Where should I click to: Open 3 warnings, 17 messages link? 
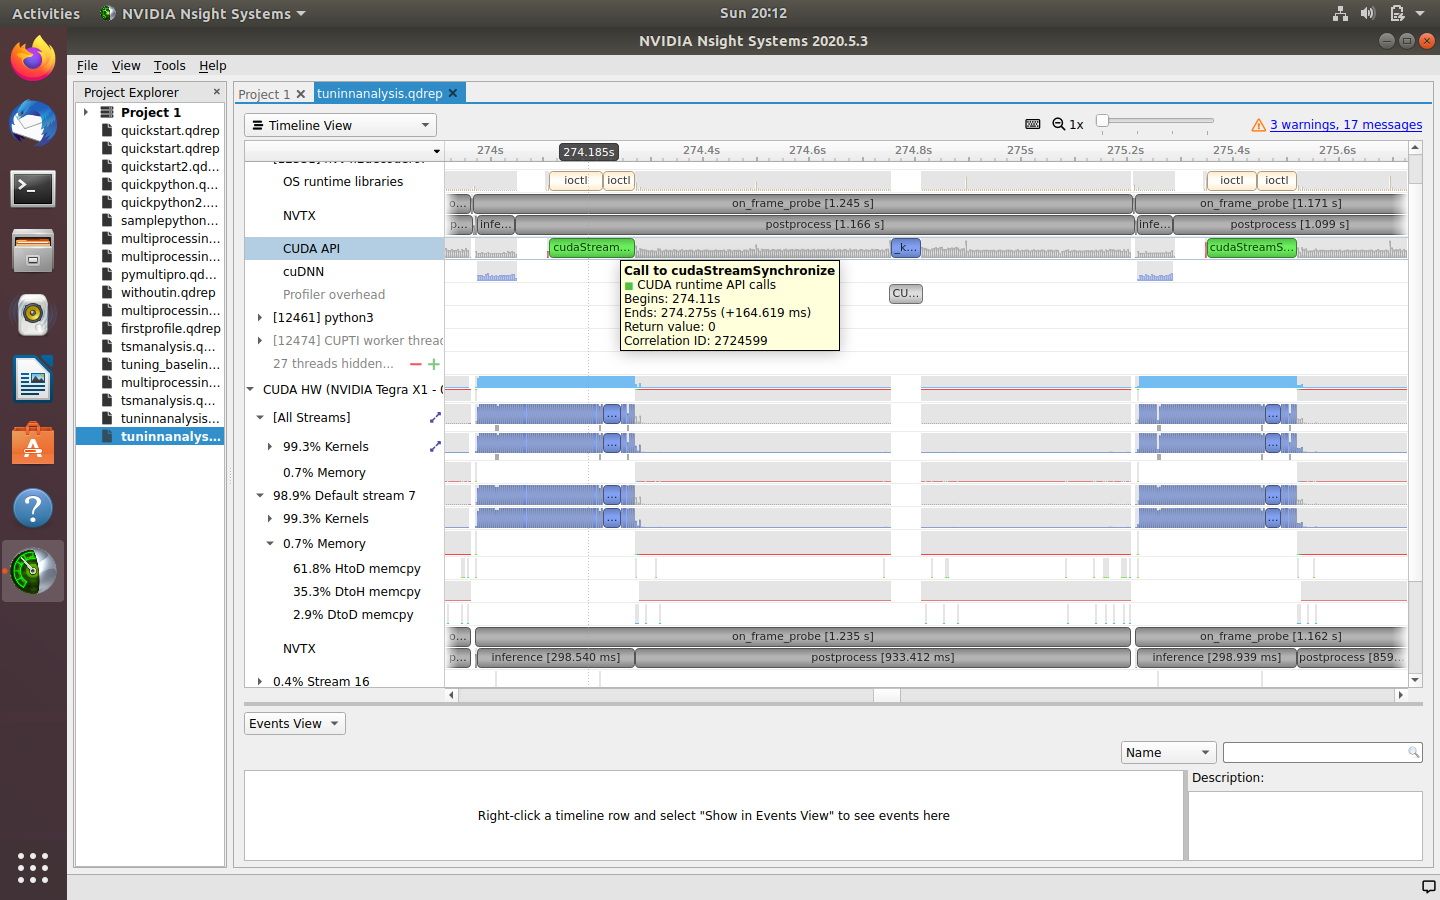click(1346, 125)
